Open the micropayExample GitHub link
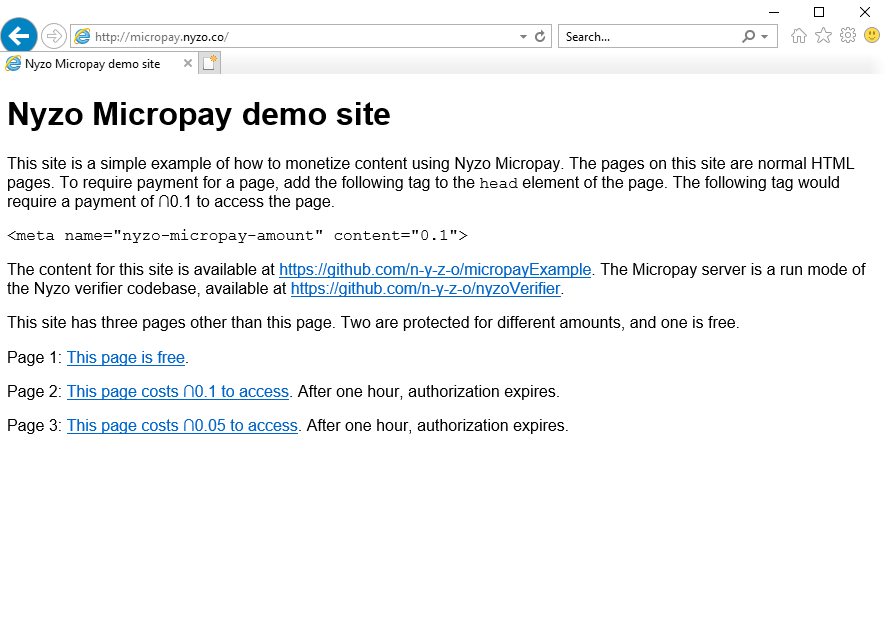The width and height of the screenshot is (887, 628). [435, 269]
